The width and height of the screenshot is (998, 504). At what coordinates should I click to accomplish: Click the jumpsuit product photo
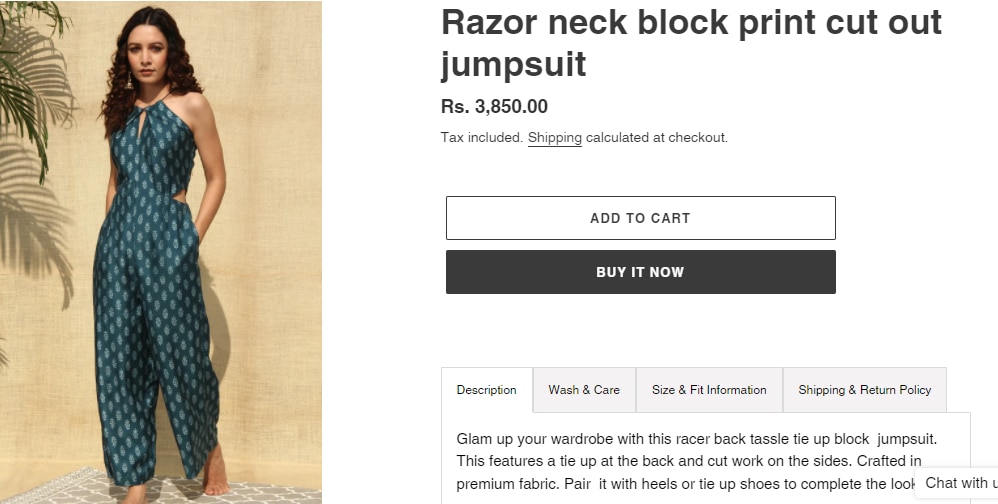(160, 250)
